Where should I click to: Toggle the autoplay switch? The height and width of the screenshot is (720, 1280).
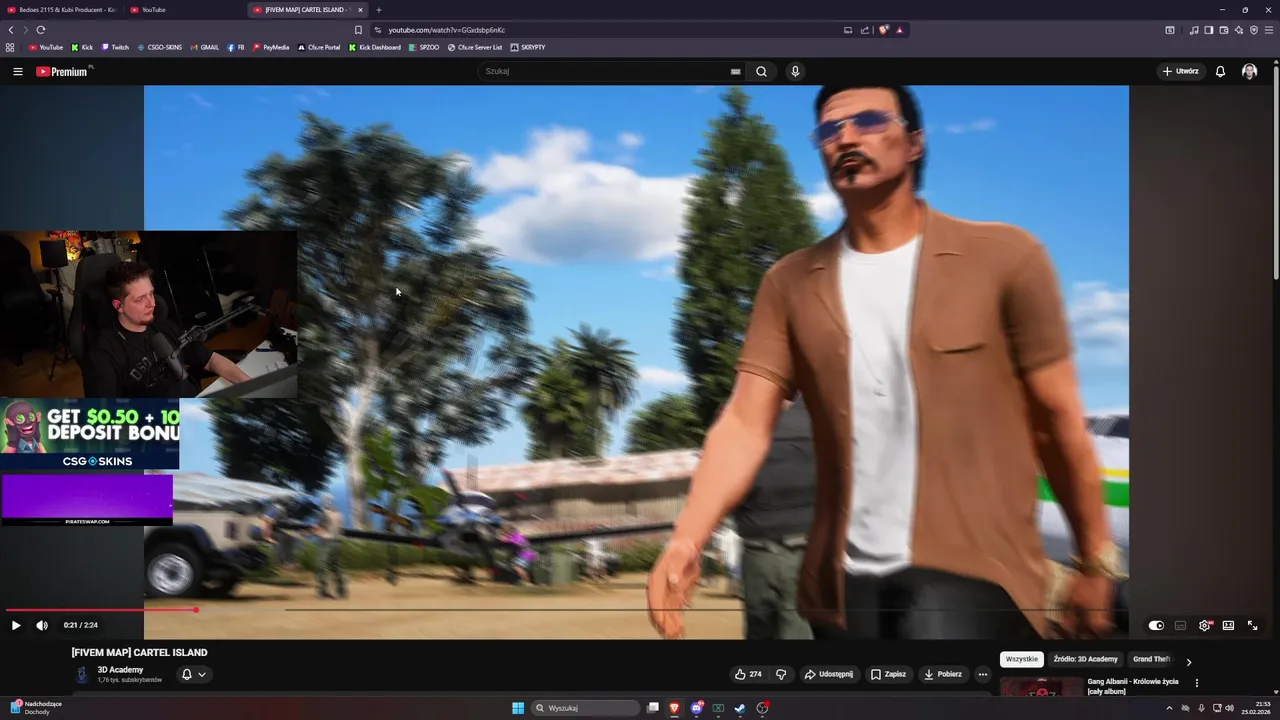1156,625
